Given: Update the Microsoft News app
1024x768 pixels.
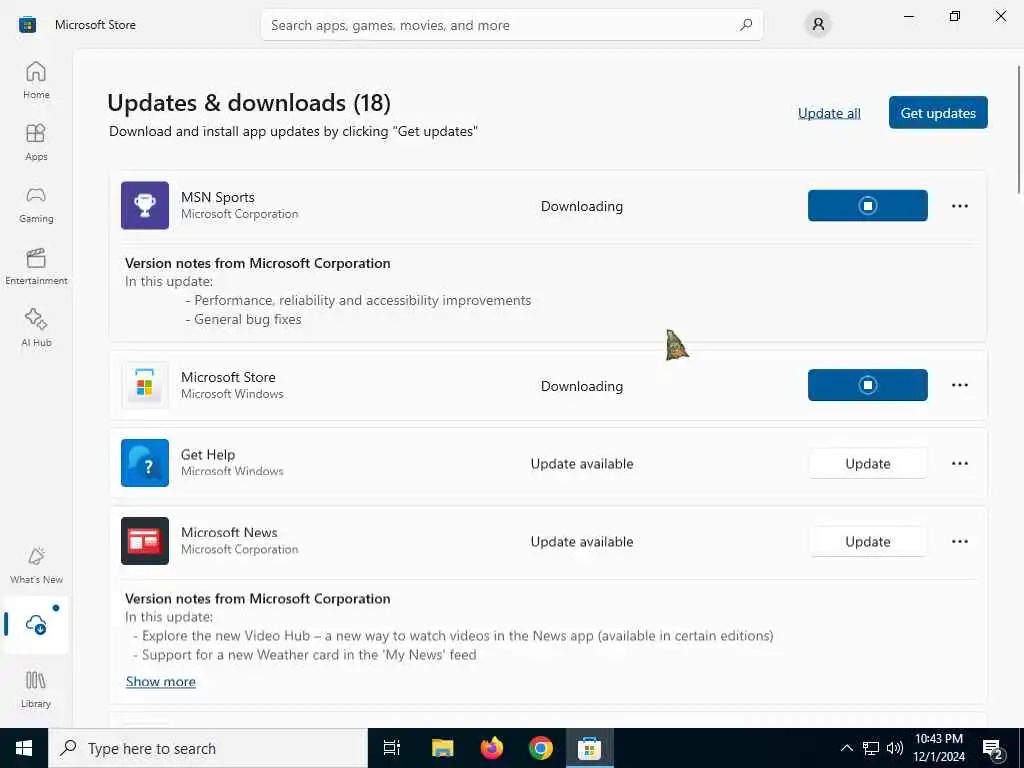Looking at the screenshot, I should (x=867, y=541).
